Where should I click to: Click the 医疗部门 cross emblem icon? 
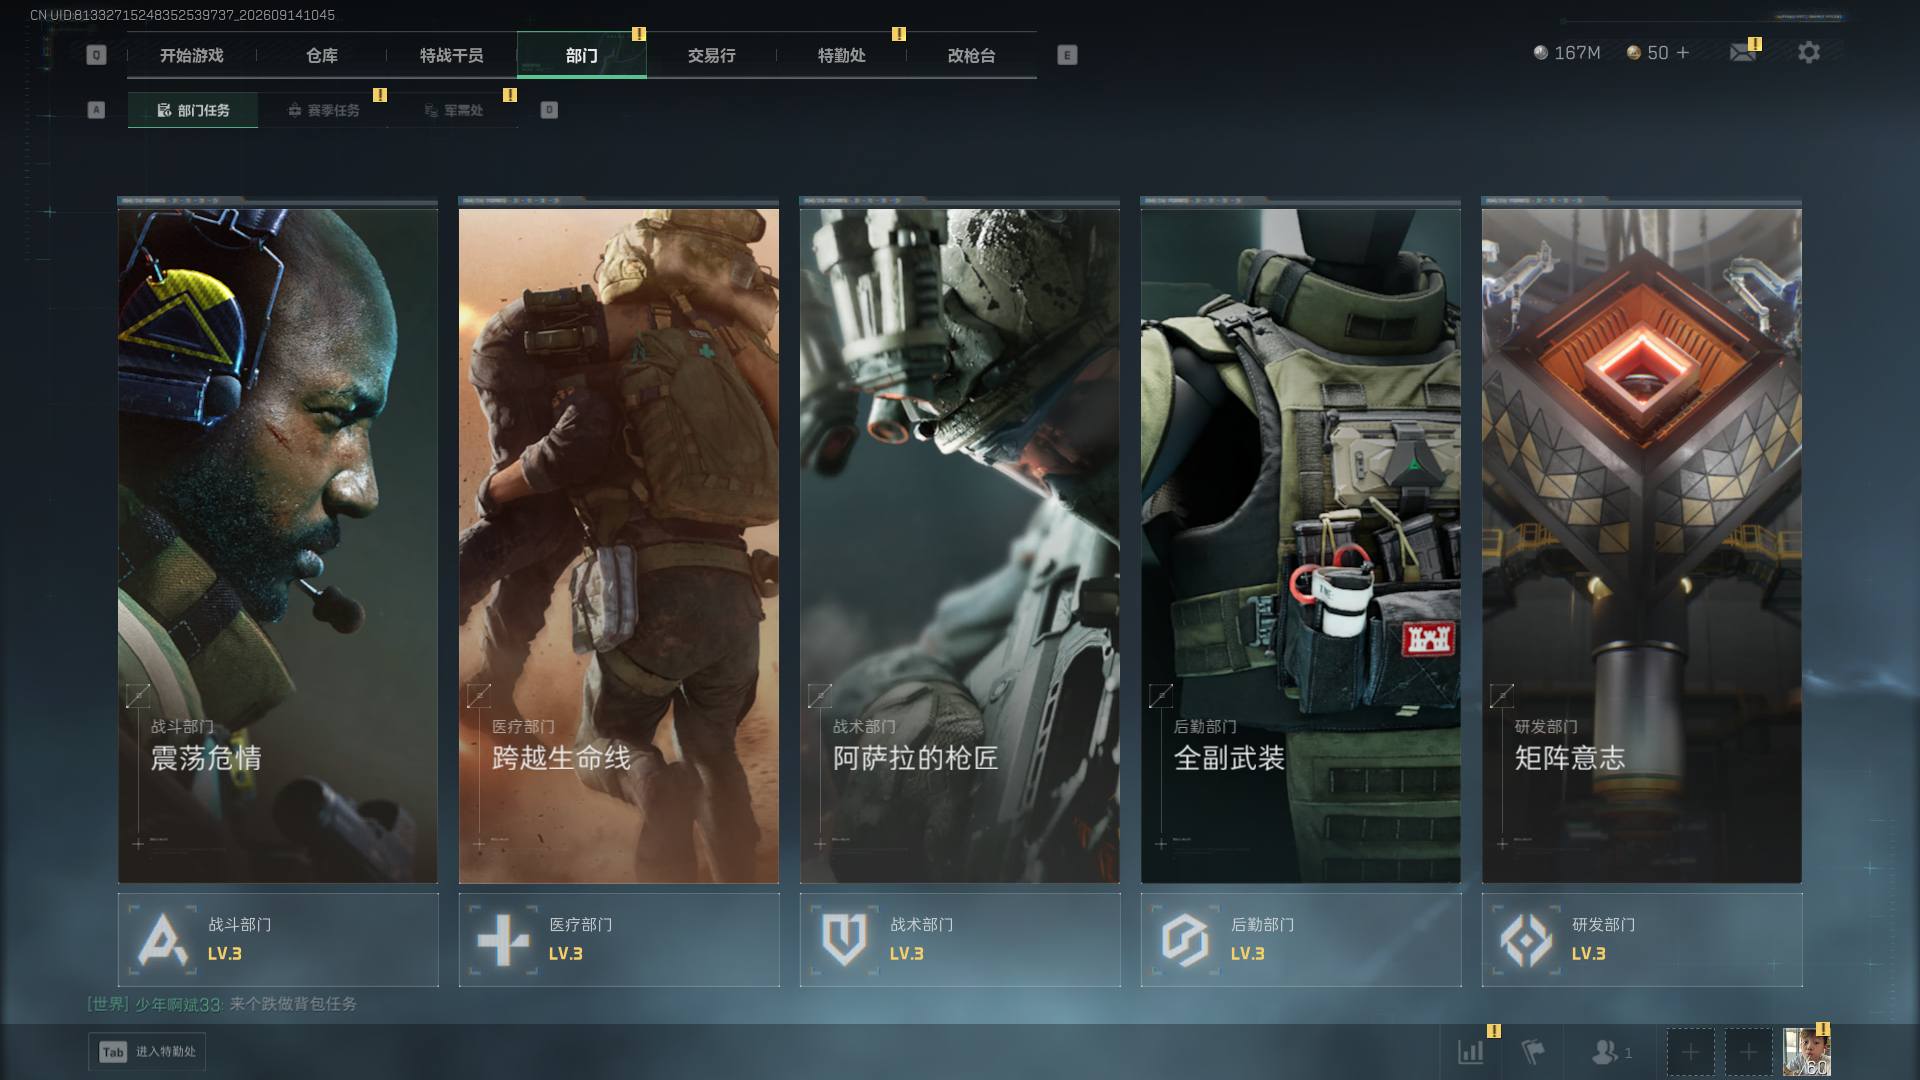click(503, 940)
